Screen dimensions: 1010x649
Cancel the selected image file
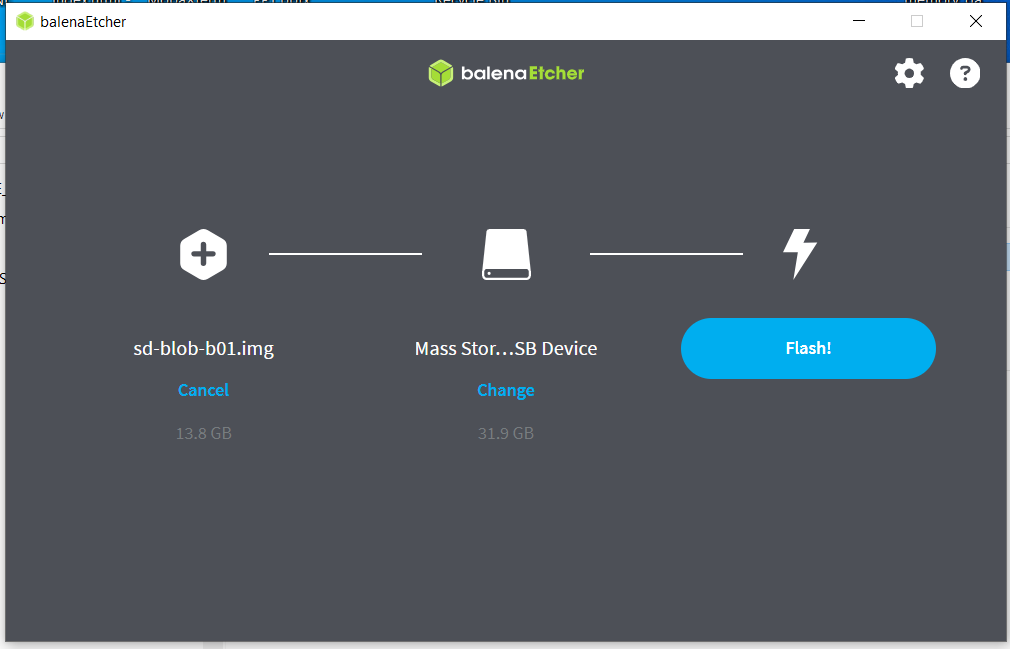pyautogui.click(x=204, y=390)
